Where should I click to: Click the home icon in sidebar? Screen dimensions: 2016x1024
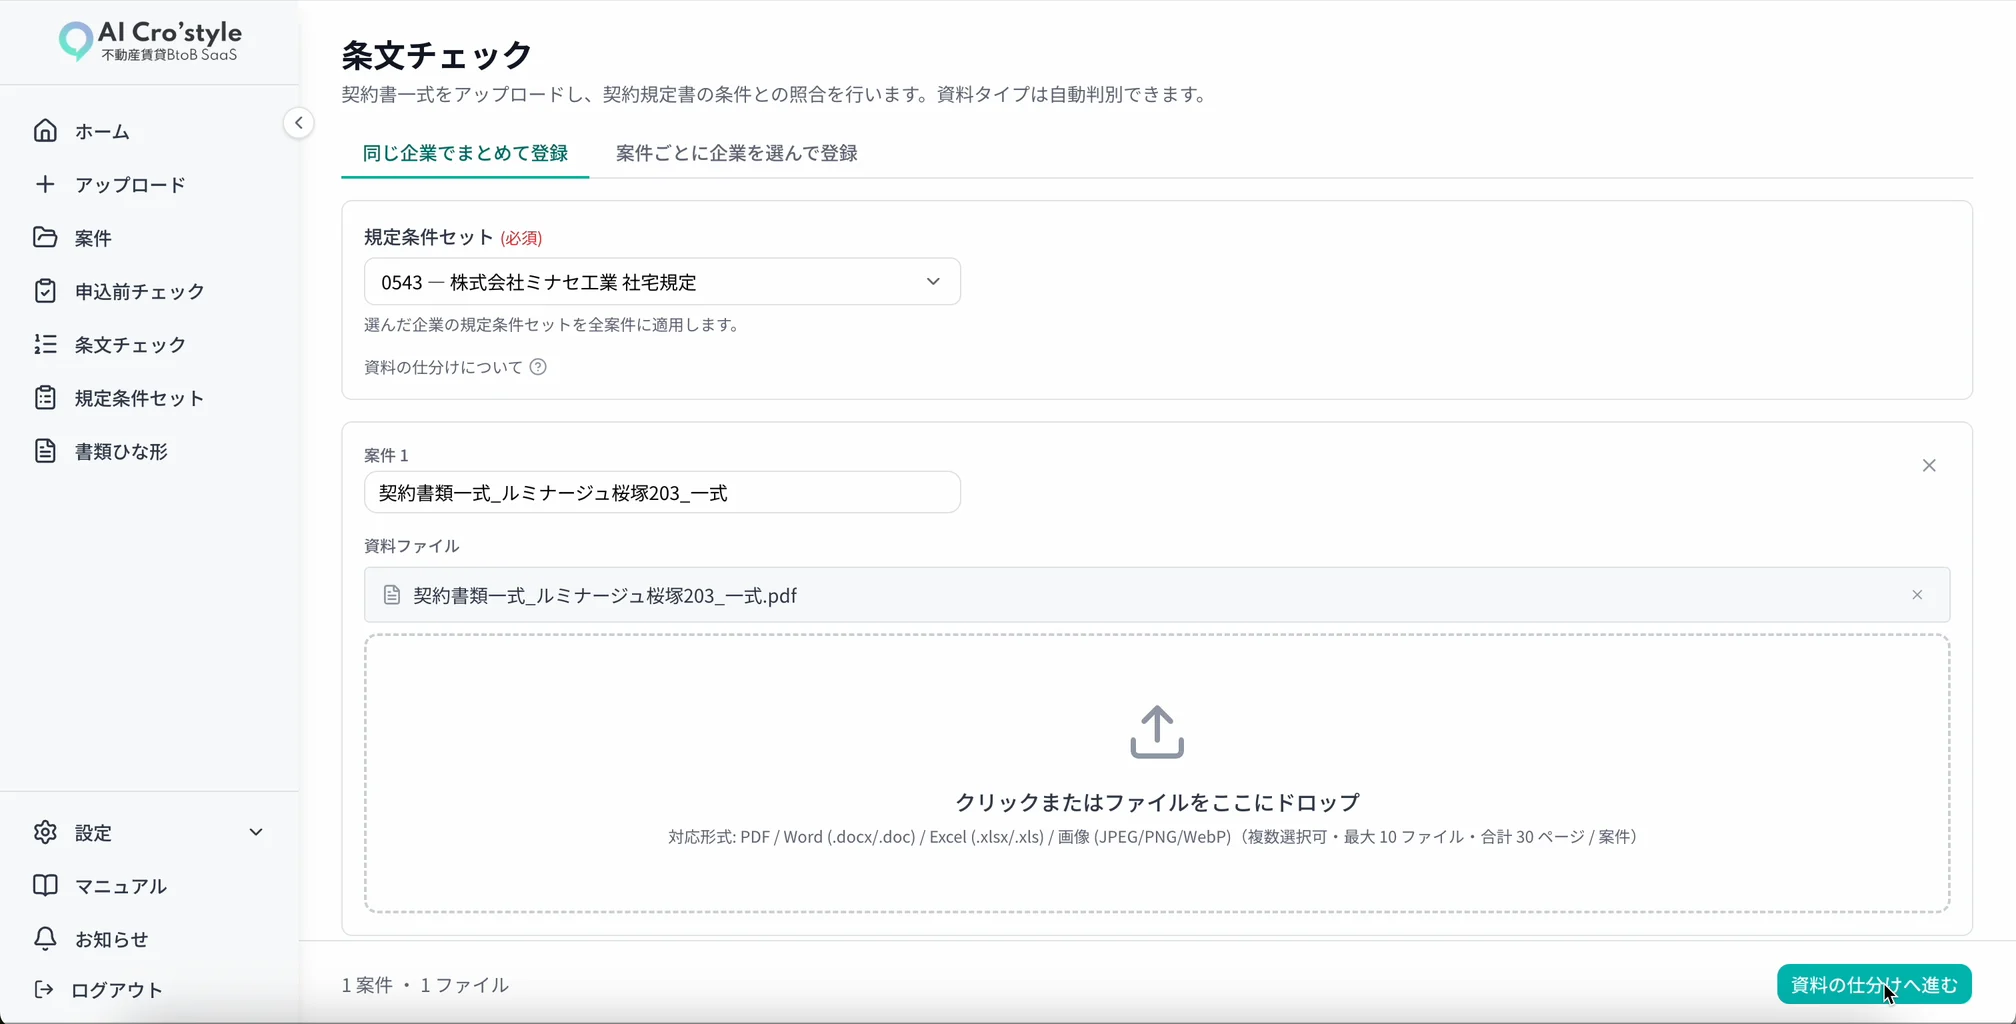point(45,131)
